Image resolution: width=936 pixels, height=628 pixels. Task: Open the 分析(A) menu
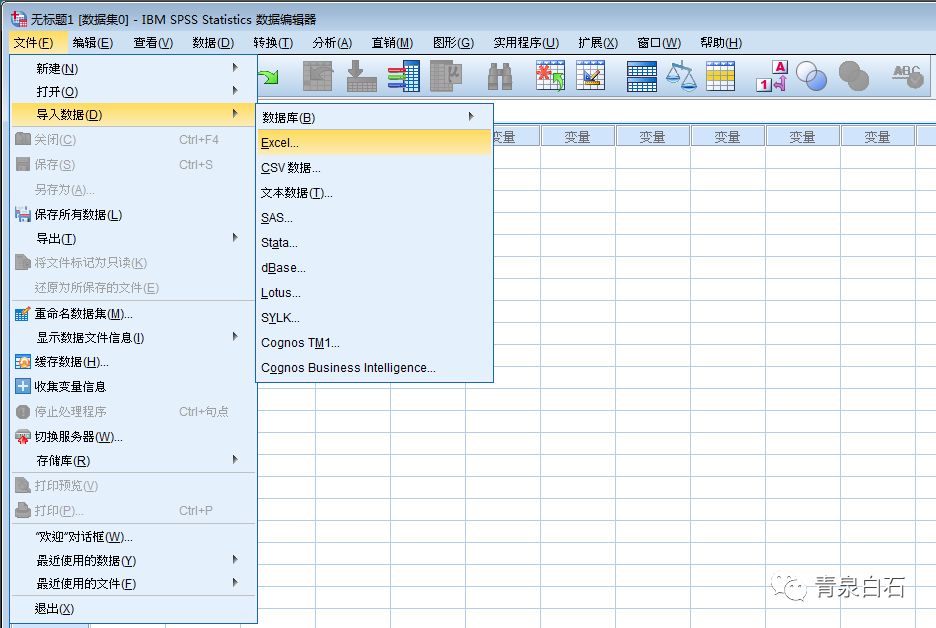[x=332, y=42]
